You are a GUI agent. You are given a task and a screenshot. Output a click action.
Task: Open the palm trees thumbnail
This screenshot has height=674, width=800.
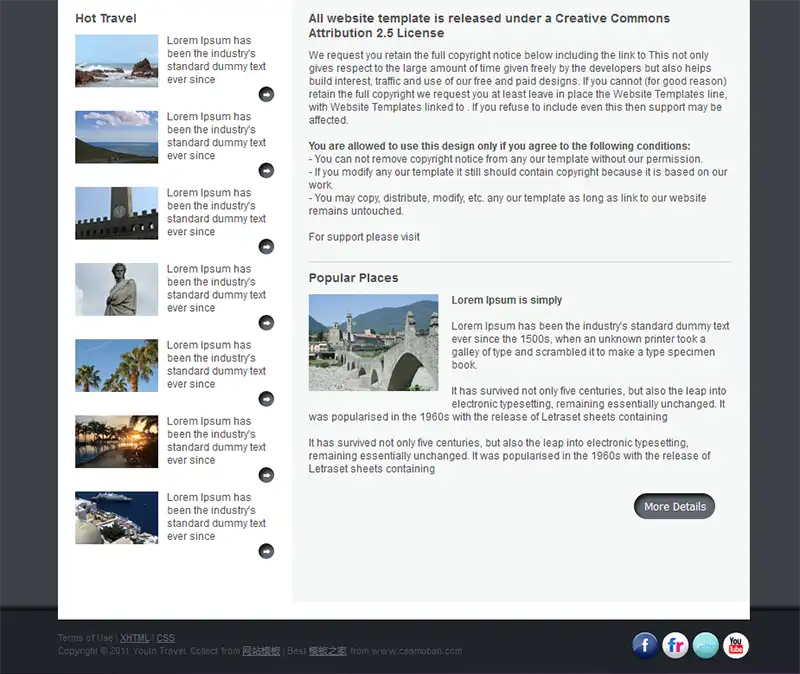tap(116, 365)
